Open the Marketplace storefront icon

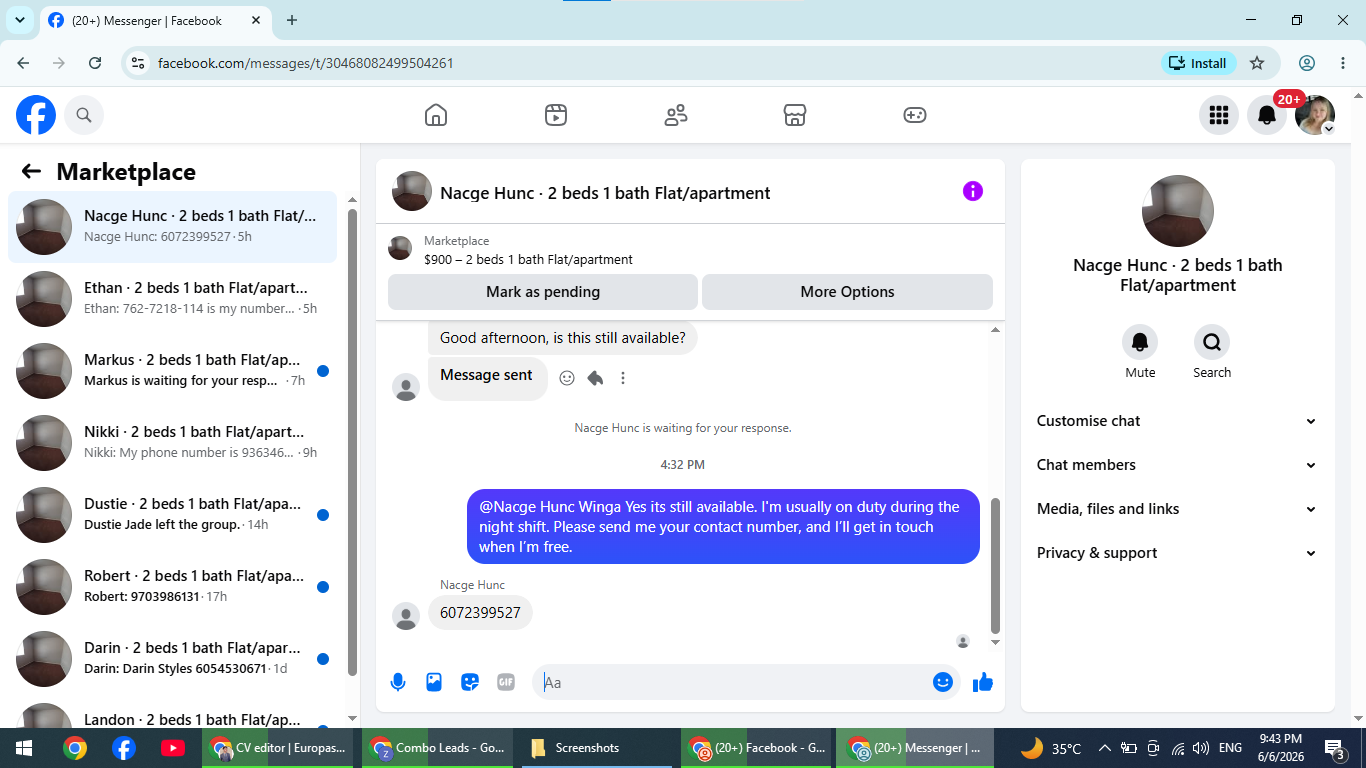(795, 115)
